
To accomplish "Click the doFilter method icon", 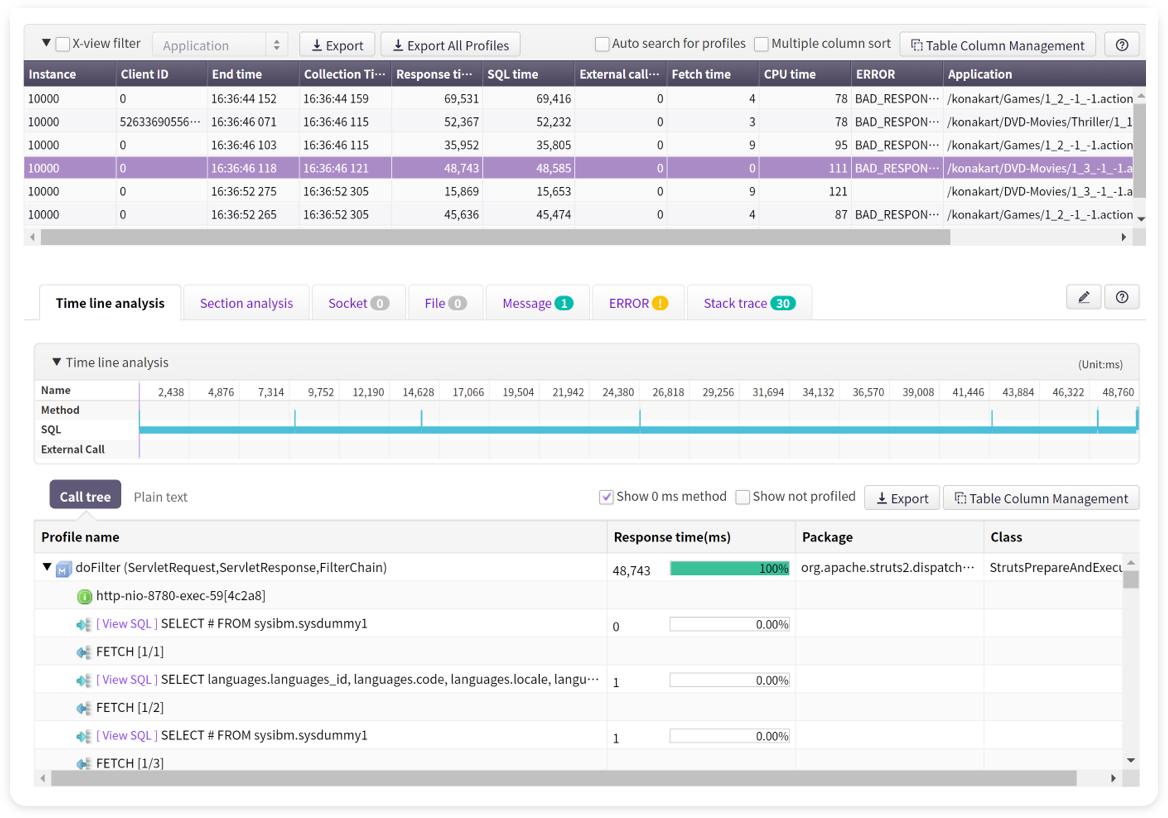I will coord(64,569).
